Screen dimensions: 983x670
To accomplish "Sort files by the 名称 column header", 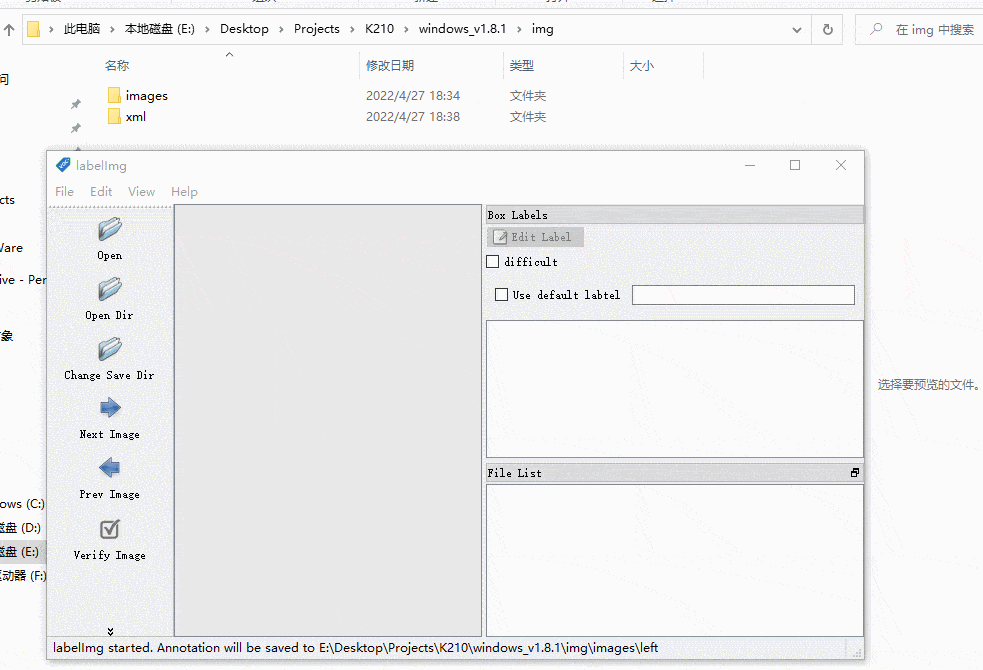I will pos(117,66).
